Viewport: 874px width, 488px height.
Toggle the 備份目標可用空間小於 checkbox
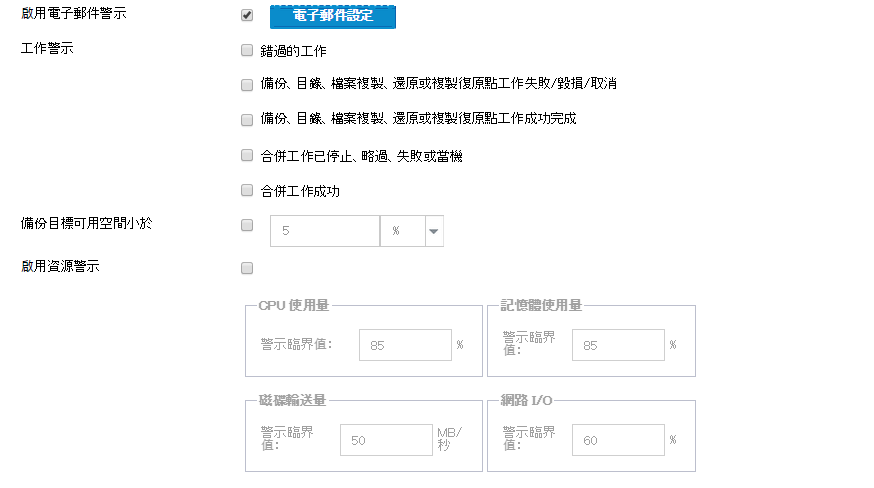[x=247, y=226]
